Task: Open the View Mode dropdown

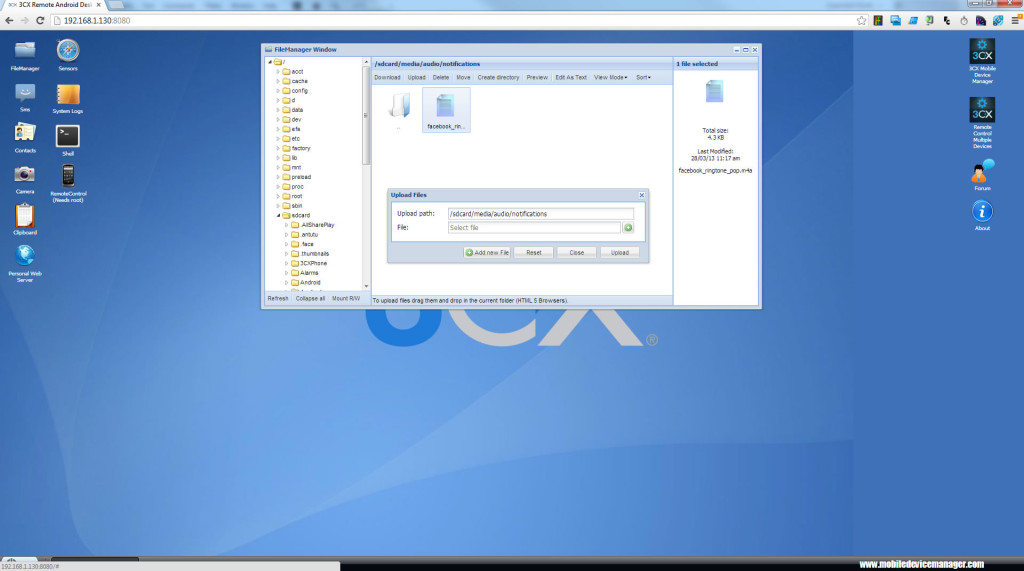Action: point(611,77)
